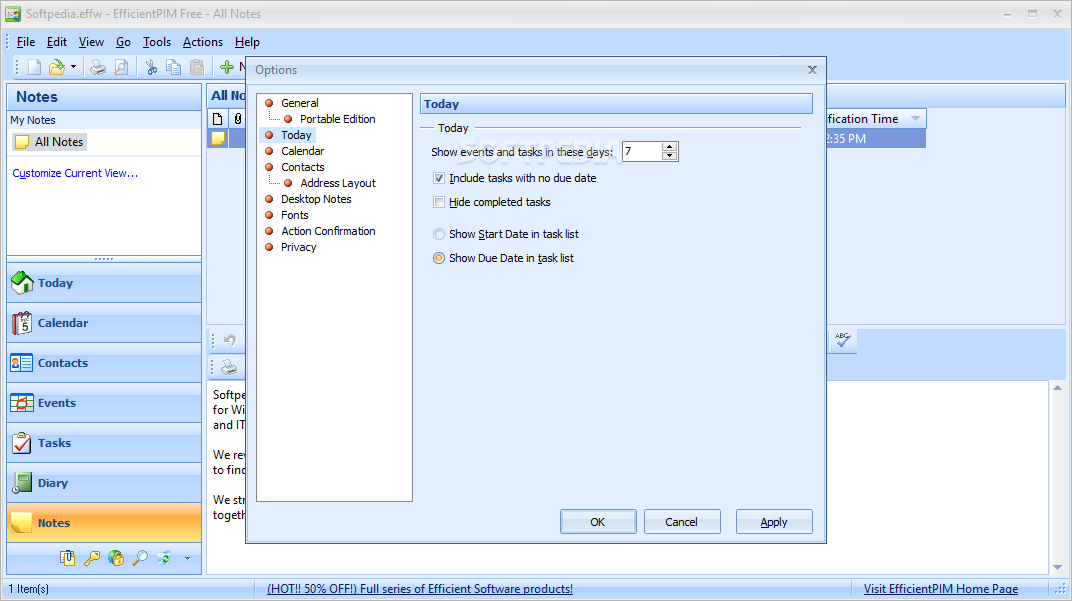The width and height of the screenshot is (1072, 601).
Task: Click the globe with lock shortcut icon
Action: pyautogui.click(x=116, y=558)
